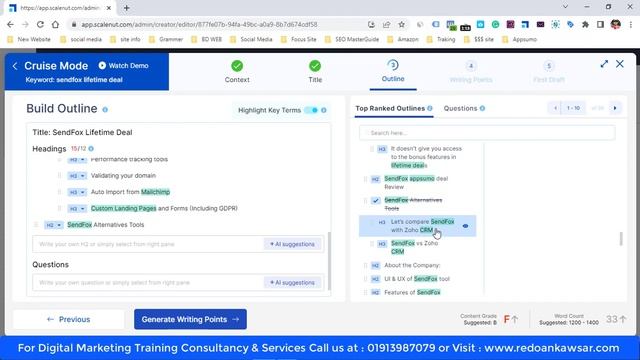The image size is (640, 360).
Task: Select H3 SendFox vs Zoho CRM outline
Action: tap(414, 247)
